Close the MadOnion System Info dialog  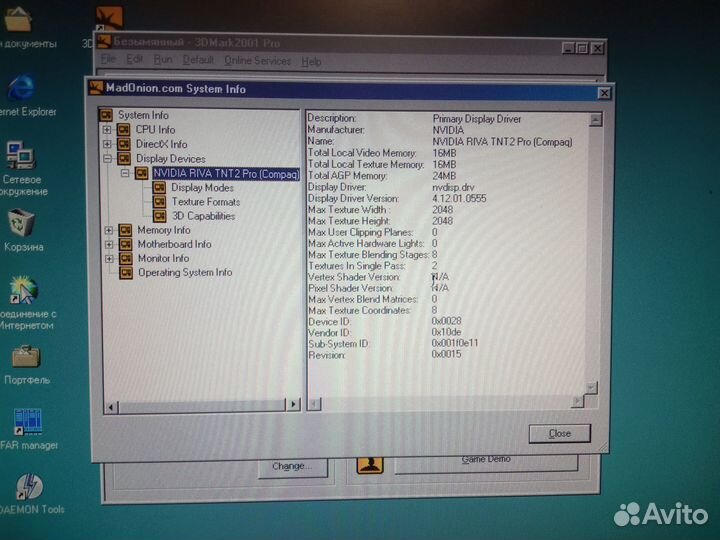[x=604, y=93]
